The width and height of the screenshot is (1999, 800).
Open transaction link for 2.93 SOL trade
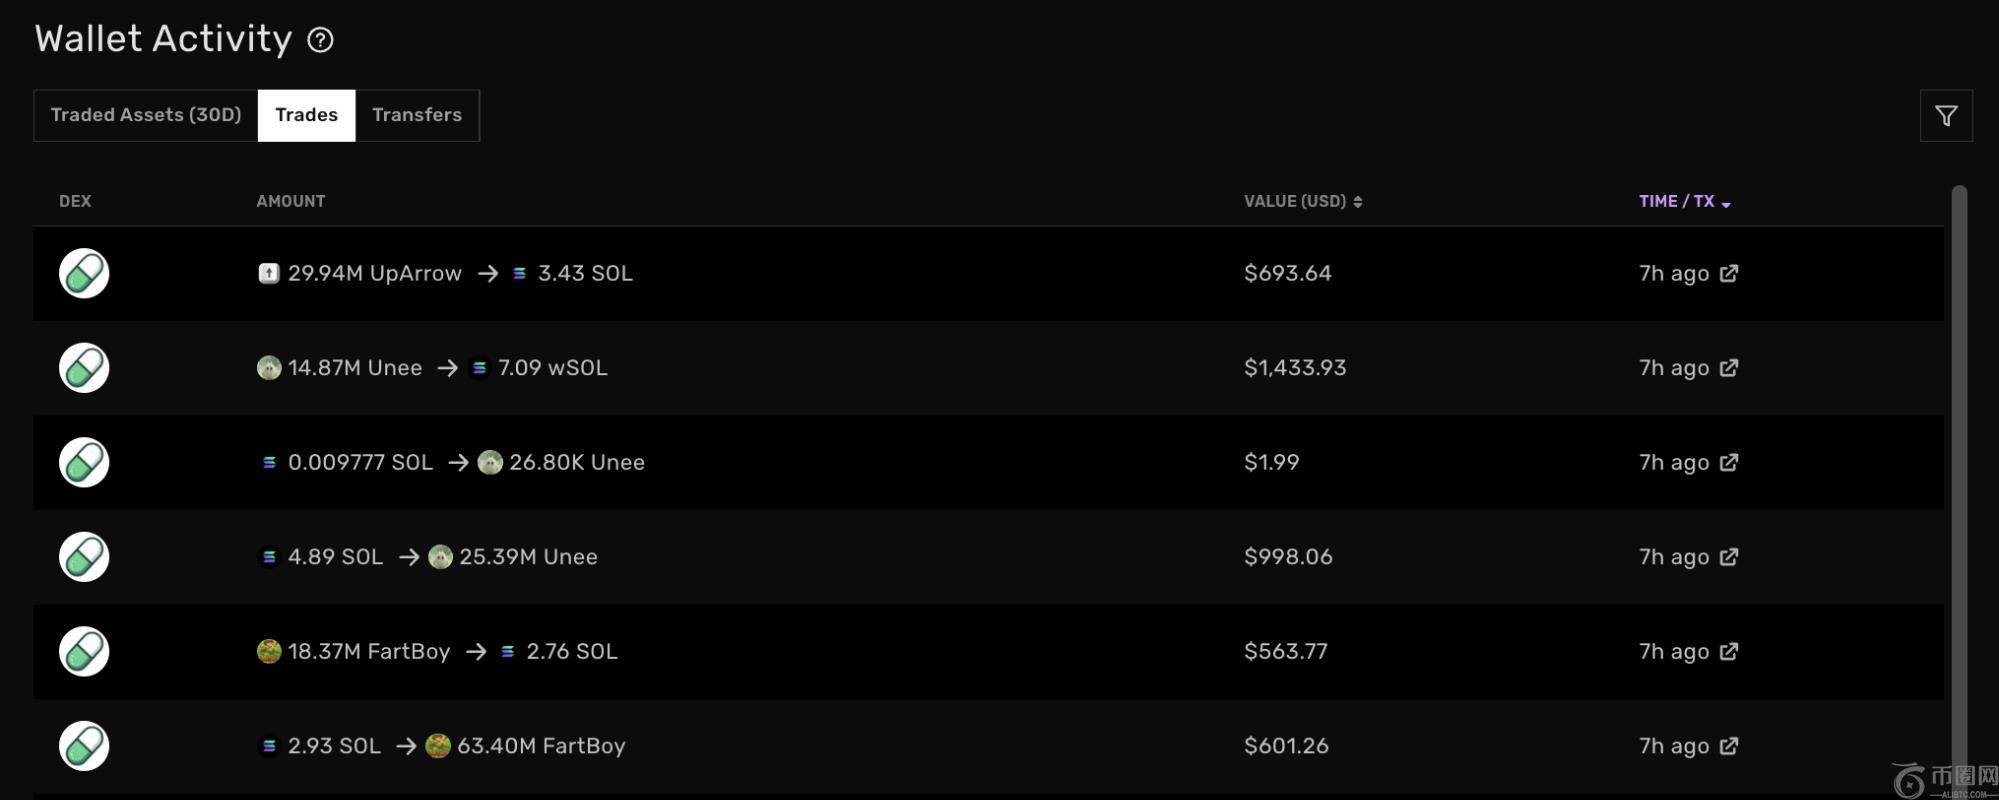pyautogui.click(x=1728, y=746)
